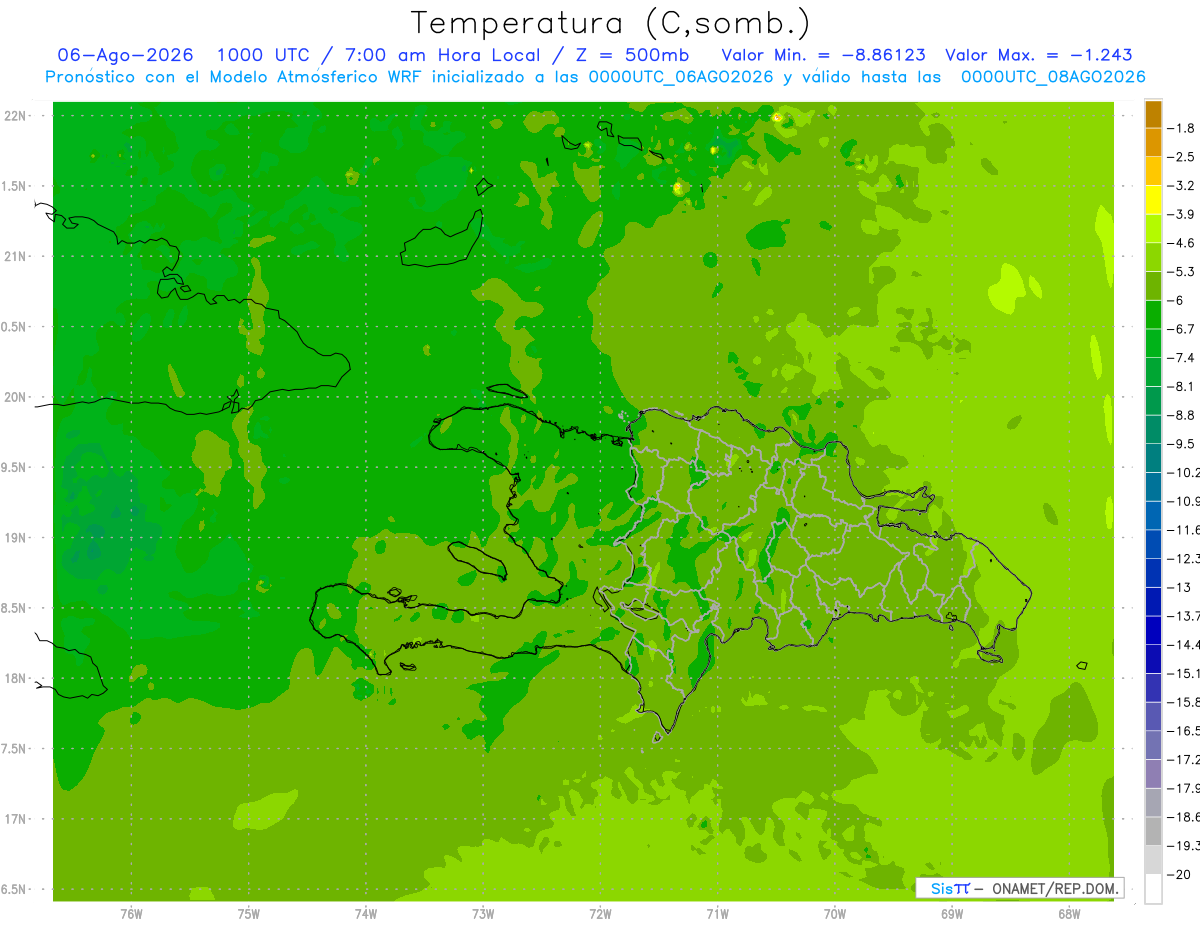Click the "22N" latitude label

coord(16,116)
